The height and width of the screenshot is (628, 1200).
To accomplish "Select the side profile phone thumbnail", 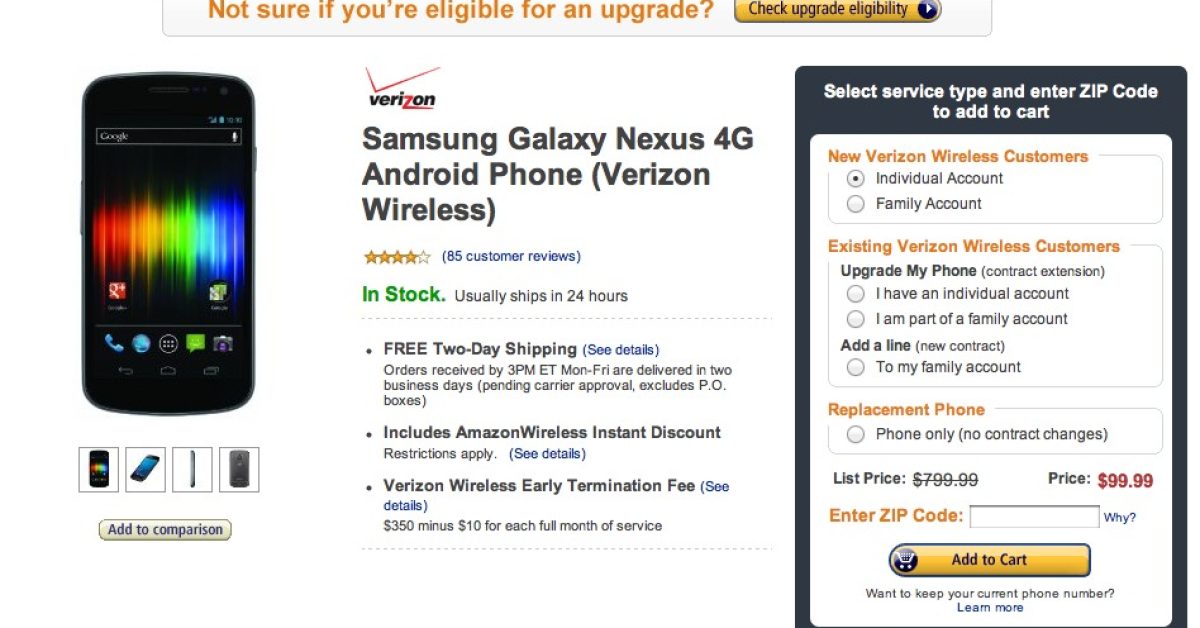I will tap(192, 469).
